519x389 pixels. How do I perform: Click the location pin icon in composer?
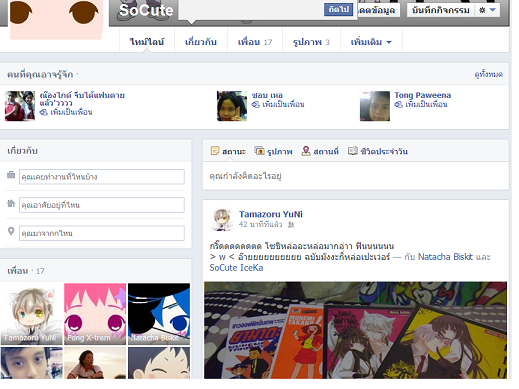306,151
